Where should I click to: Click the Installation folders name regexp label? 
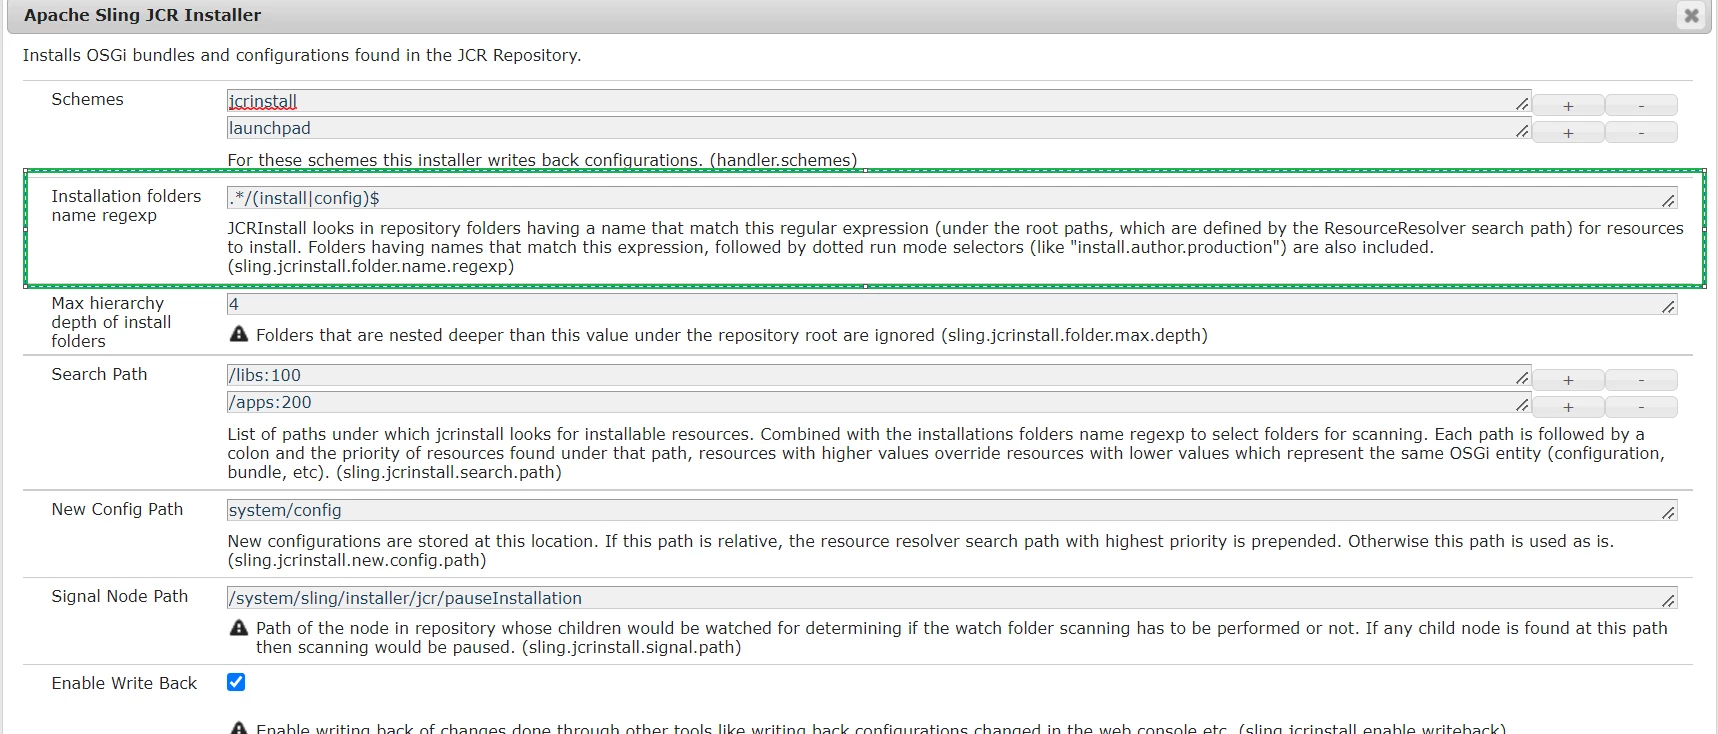(126, 206)
